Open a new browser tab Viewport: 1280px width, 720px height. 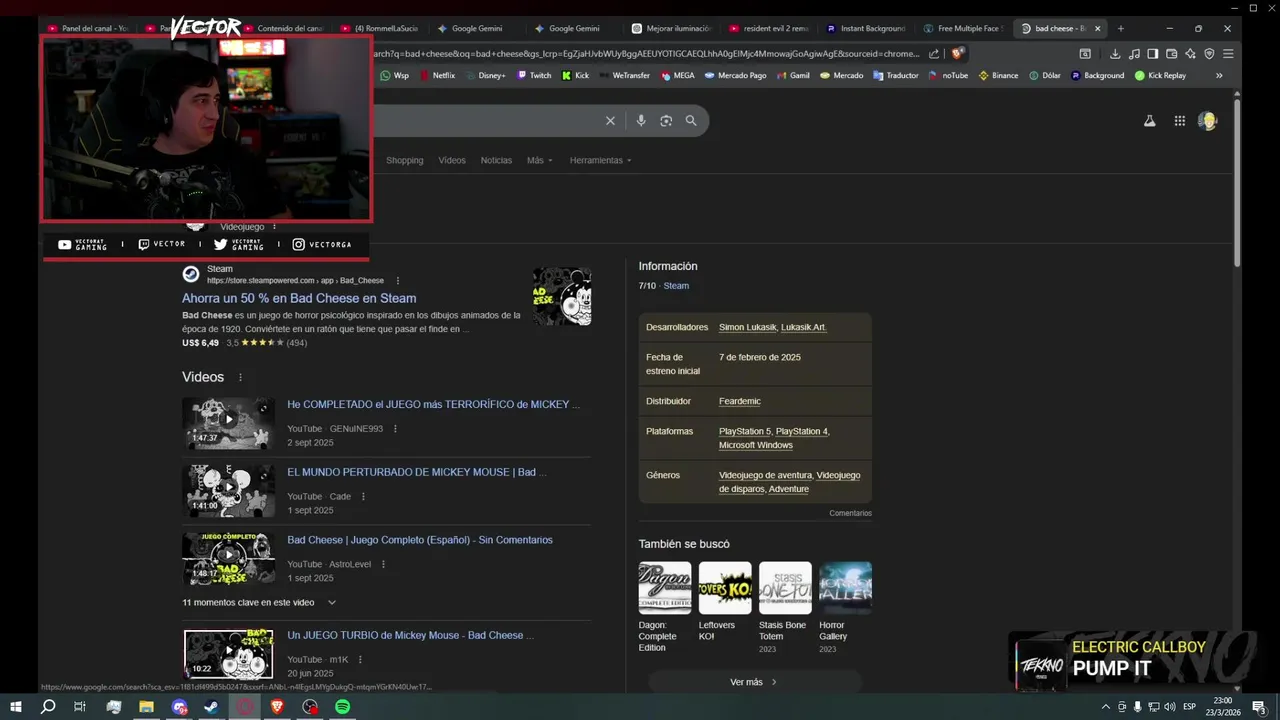(x=1120, y=28)
